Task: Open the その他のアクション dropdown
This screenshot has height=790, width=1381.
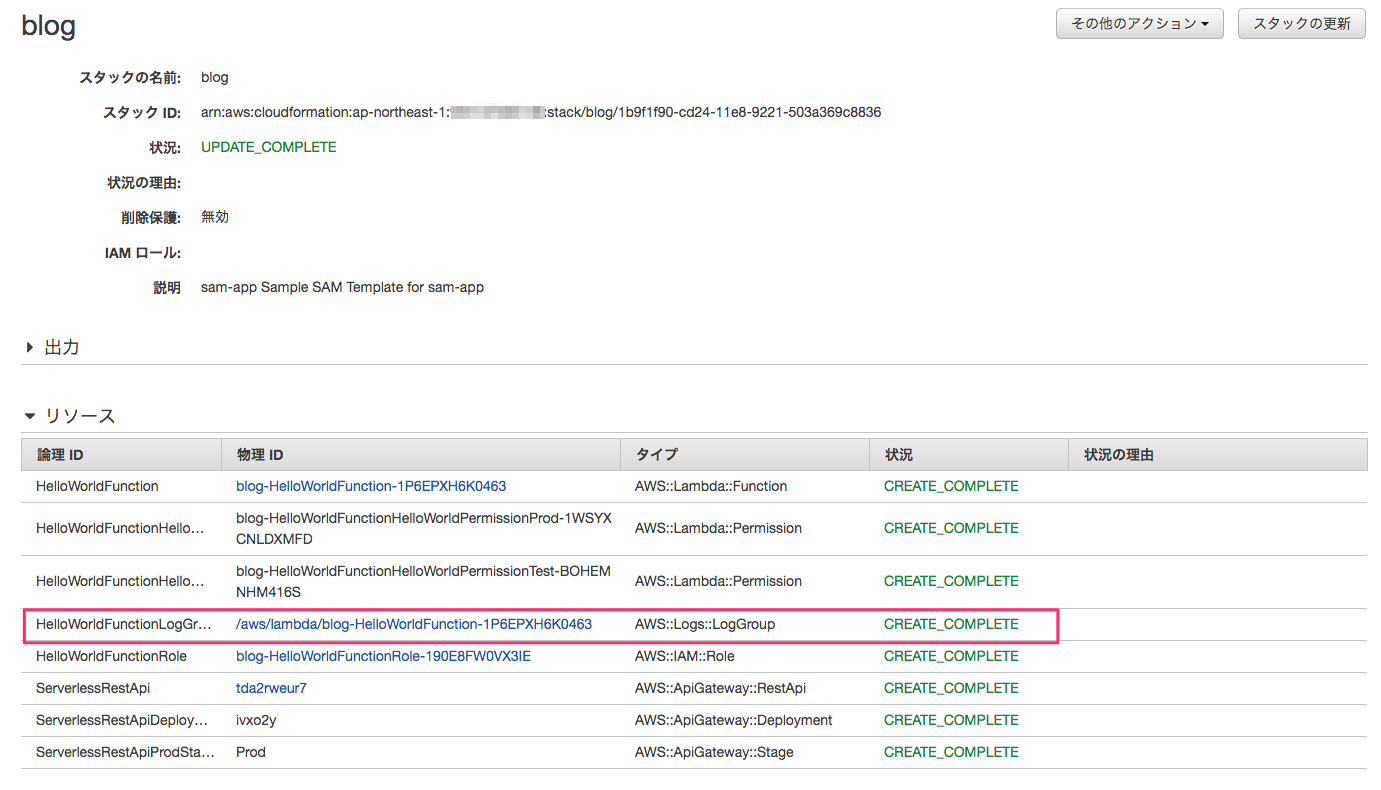Action: [1139, 23]
